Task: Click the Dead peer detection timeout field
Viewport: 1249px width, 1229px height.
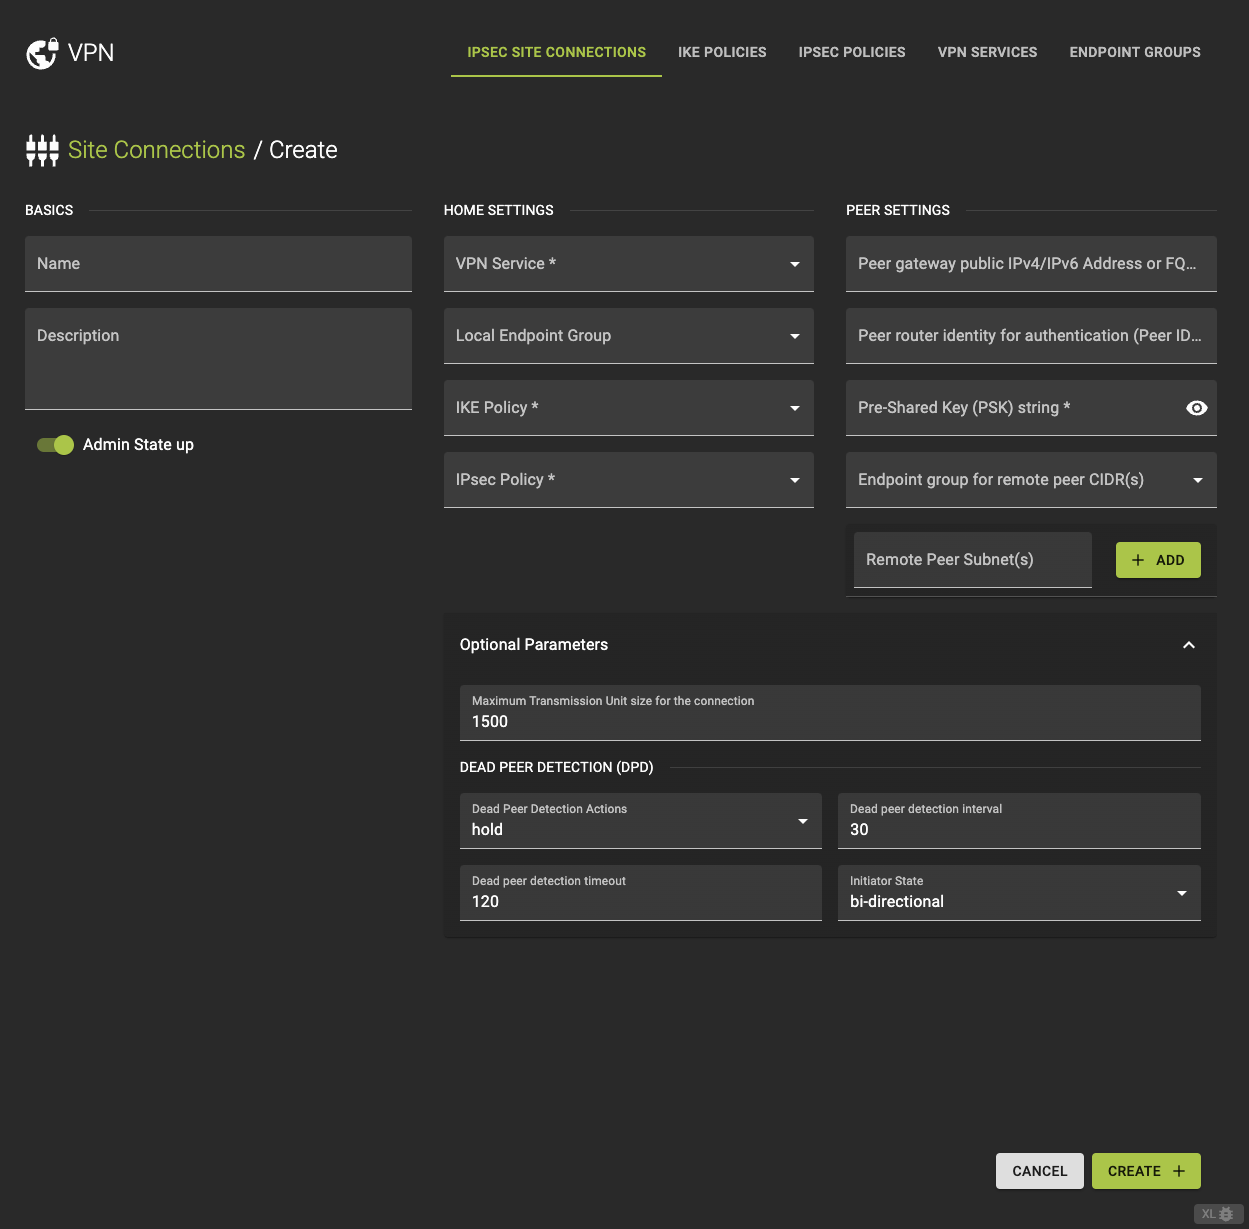Action: 640,893
